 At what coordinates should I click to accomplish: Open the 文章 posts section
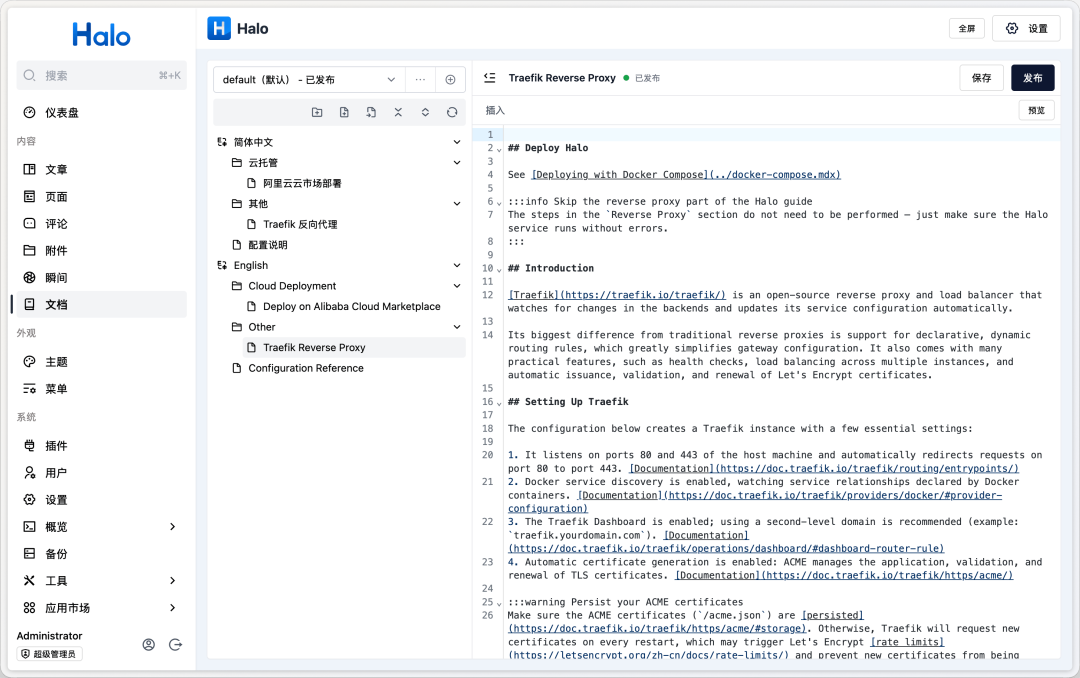100,170
